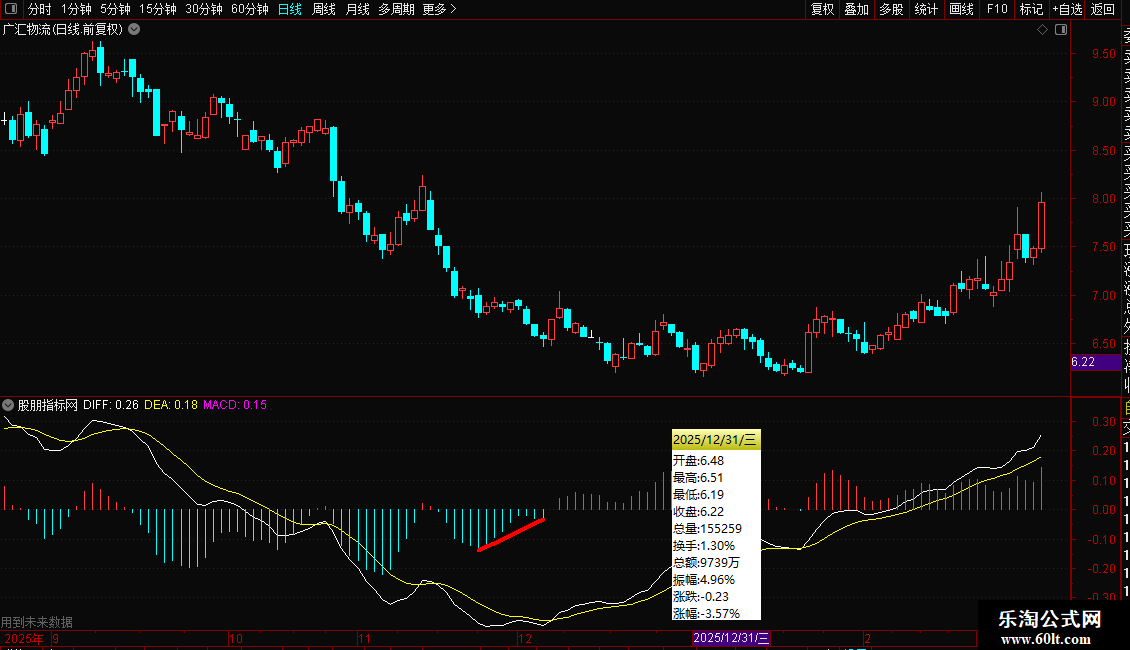Select the 60分钟 period tab
1130x650 pixels.
click(x=249, y=9)
